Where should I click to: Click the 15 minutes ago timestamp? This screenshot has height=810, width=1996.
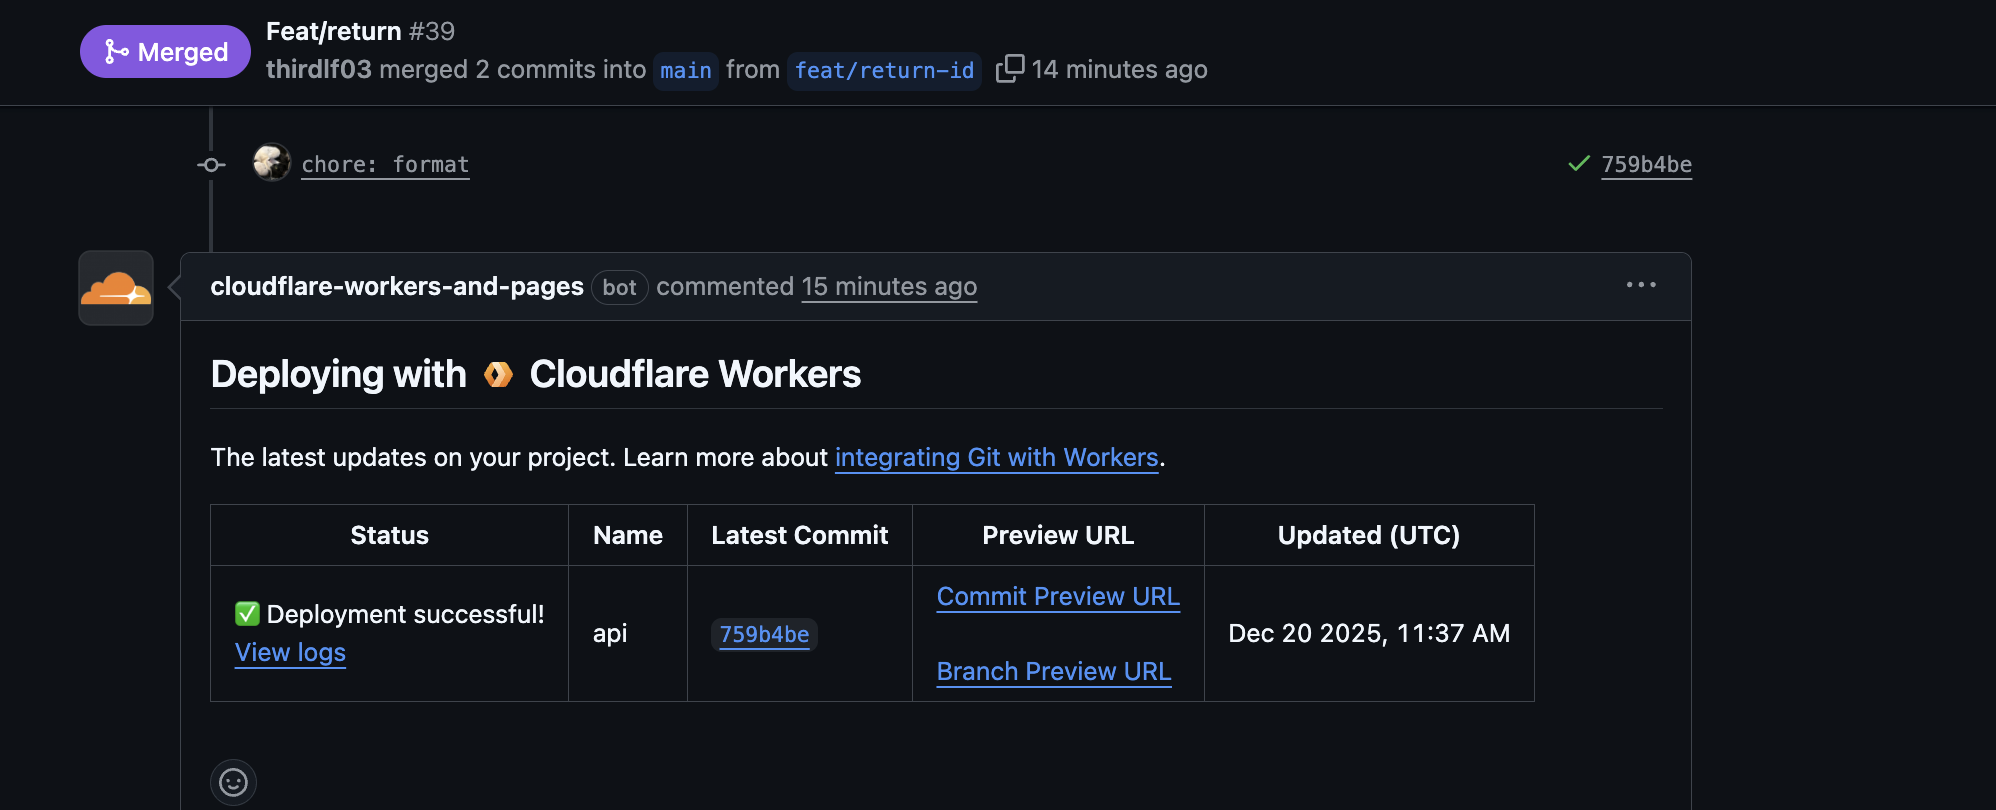point(889,287)
